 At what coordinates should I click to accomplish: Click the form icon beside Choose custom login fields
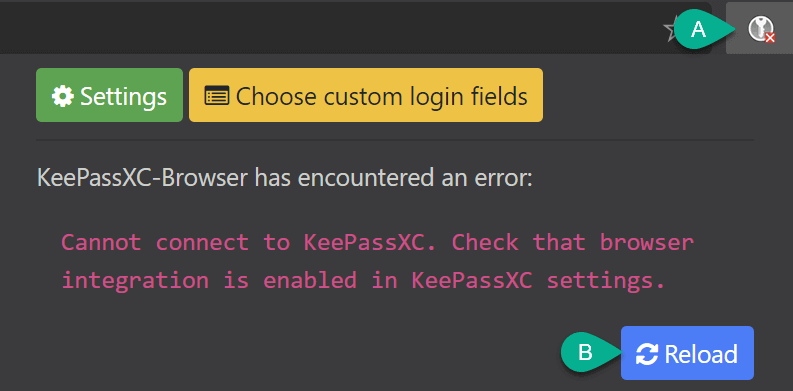click(x=217, y=95)
